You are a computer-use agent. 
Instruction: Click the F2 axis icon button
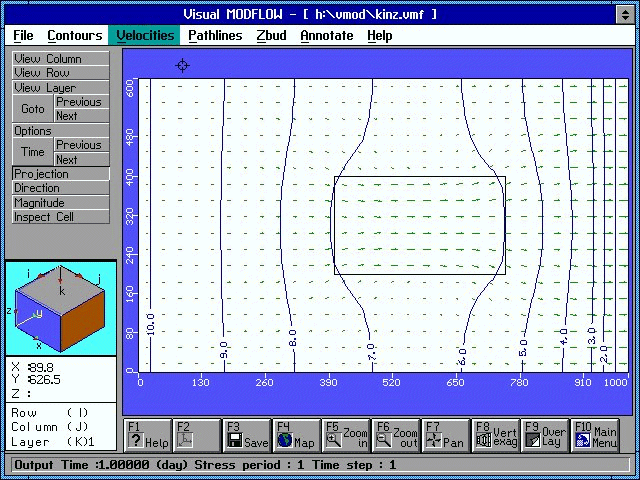[185, 441]
